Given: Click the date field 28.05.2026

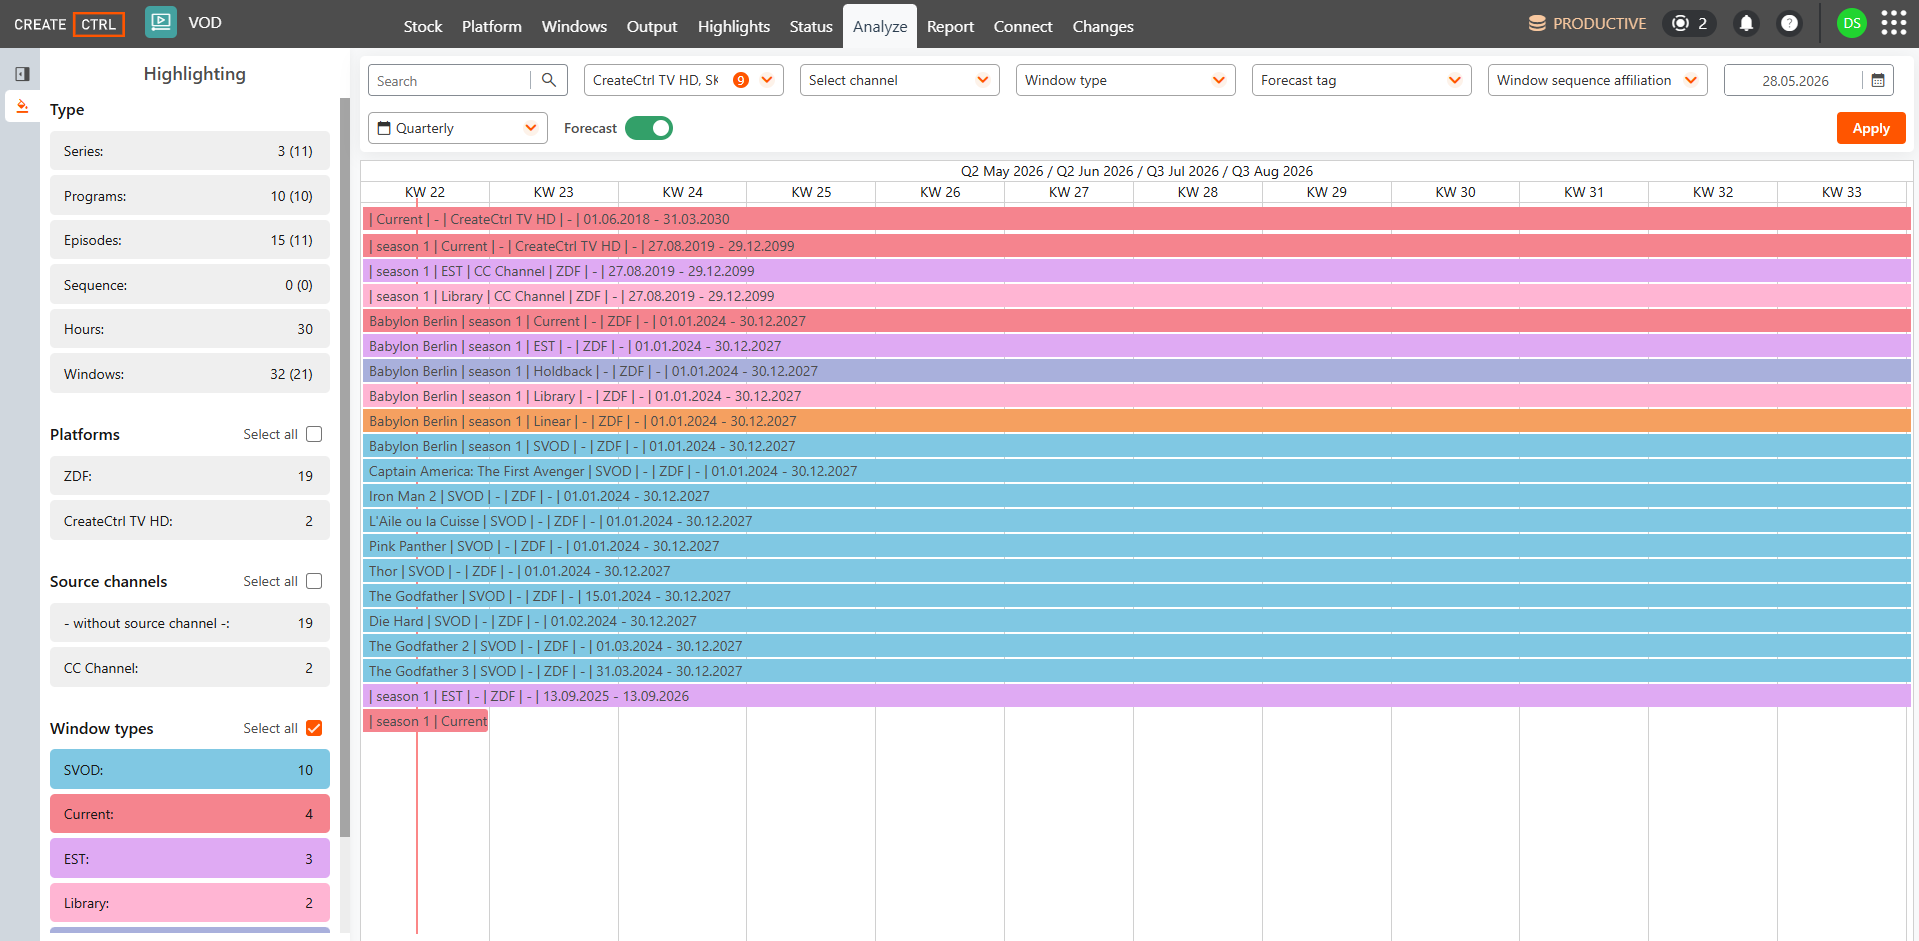Looking at the screenshot, I should [x=1795, y=80].
